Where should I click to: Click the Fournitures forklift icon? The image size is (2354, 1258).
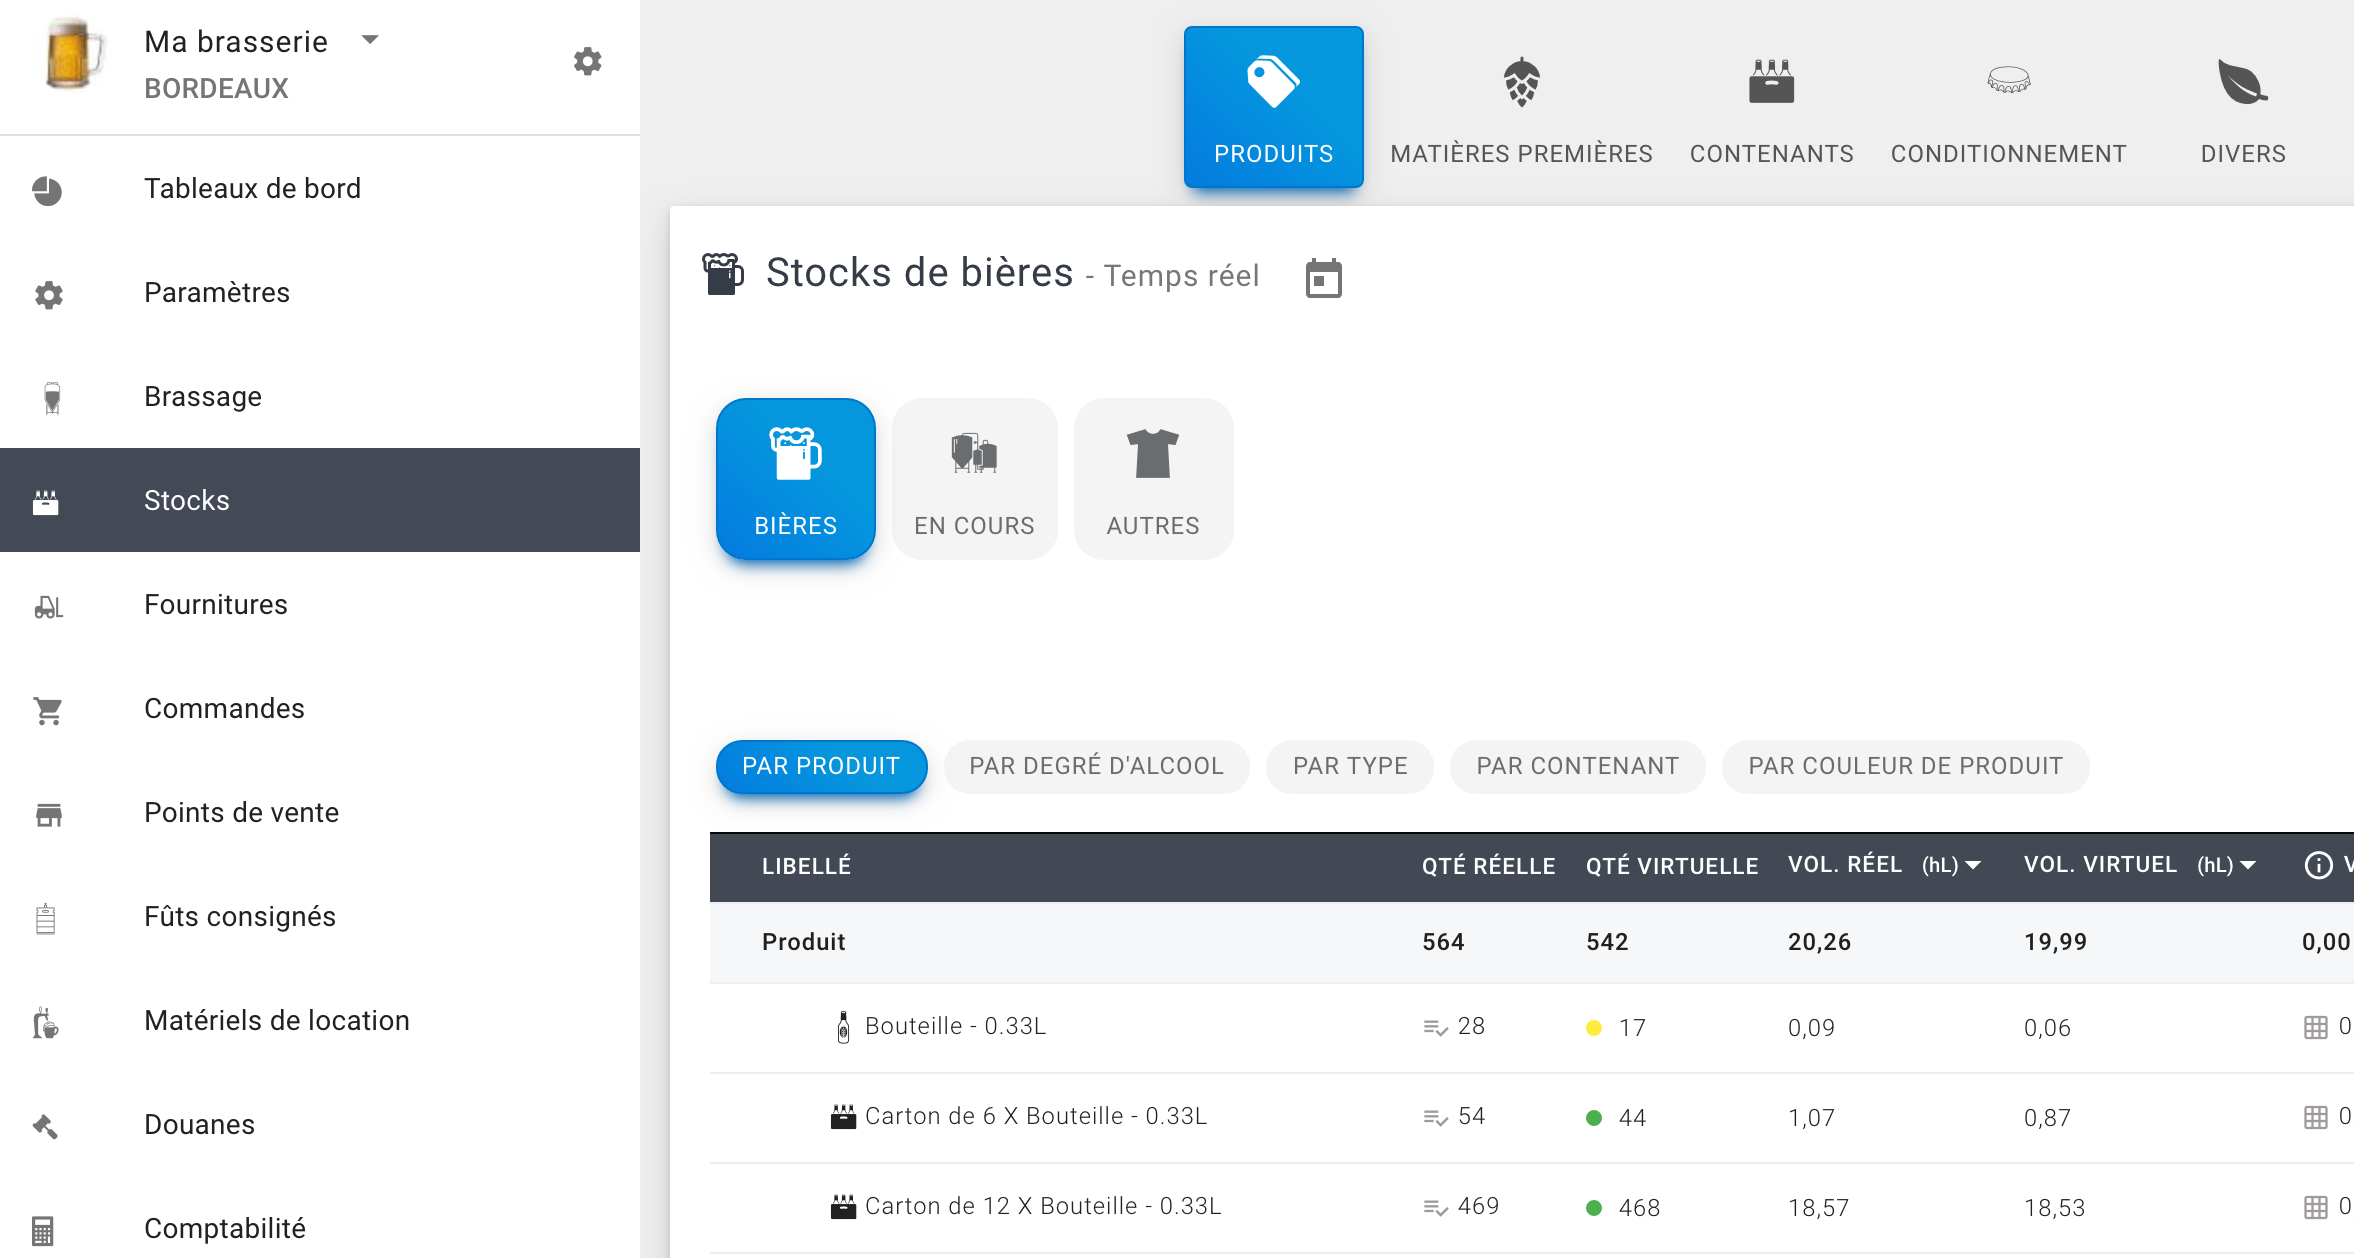point(48,607)
